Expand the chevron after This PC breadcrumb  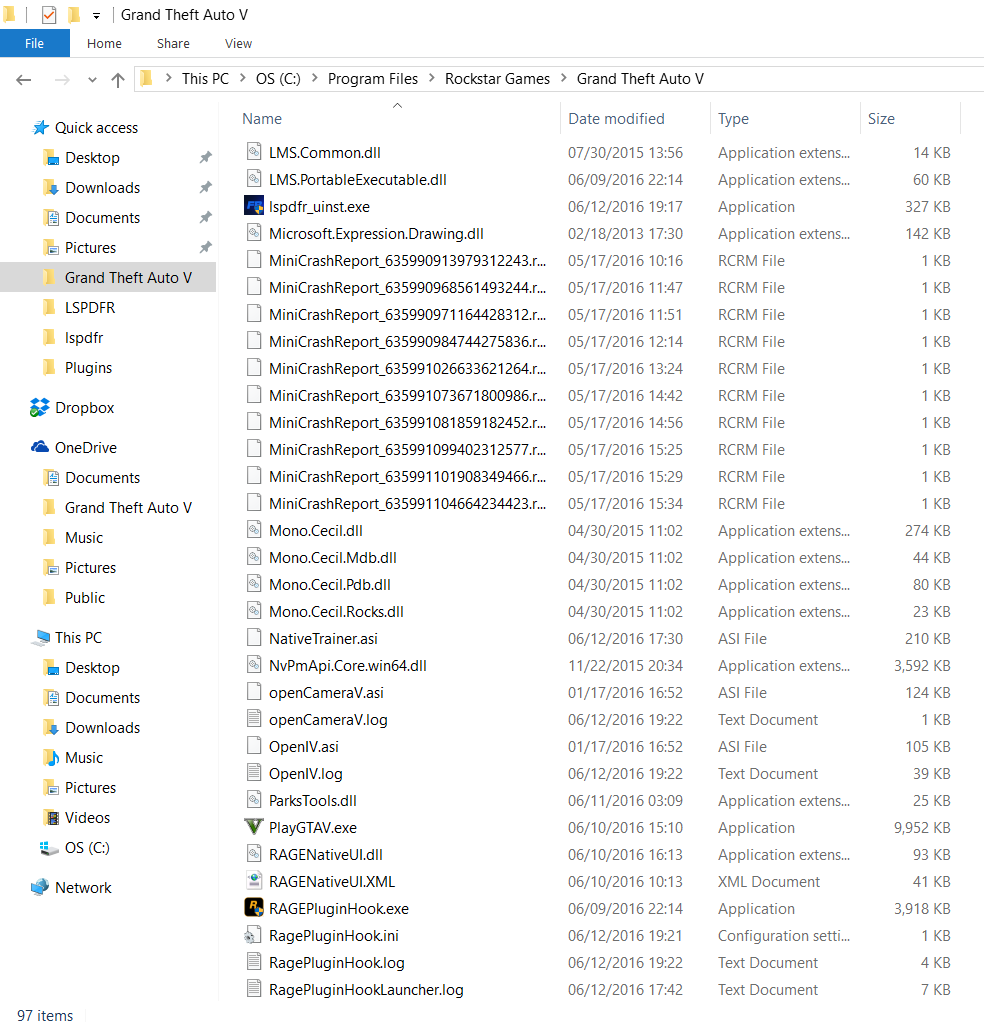click(242, 78)
